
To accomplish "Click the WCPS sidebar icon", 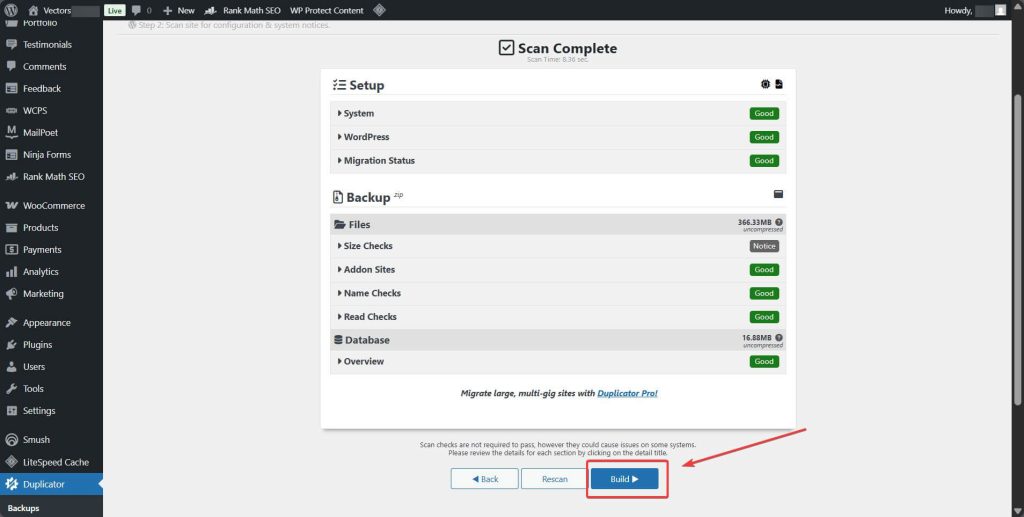I will (x=11, y=110).
